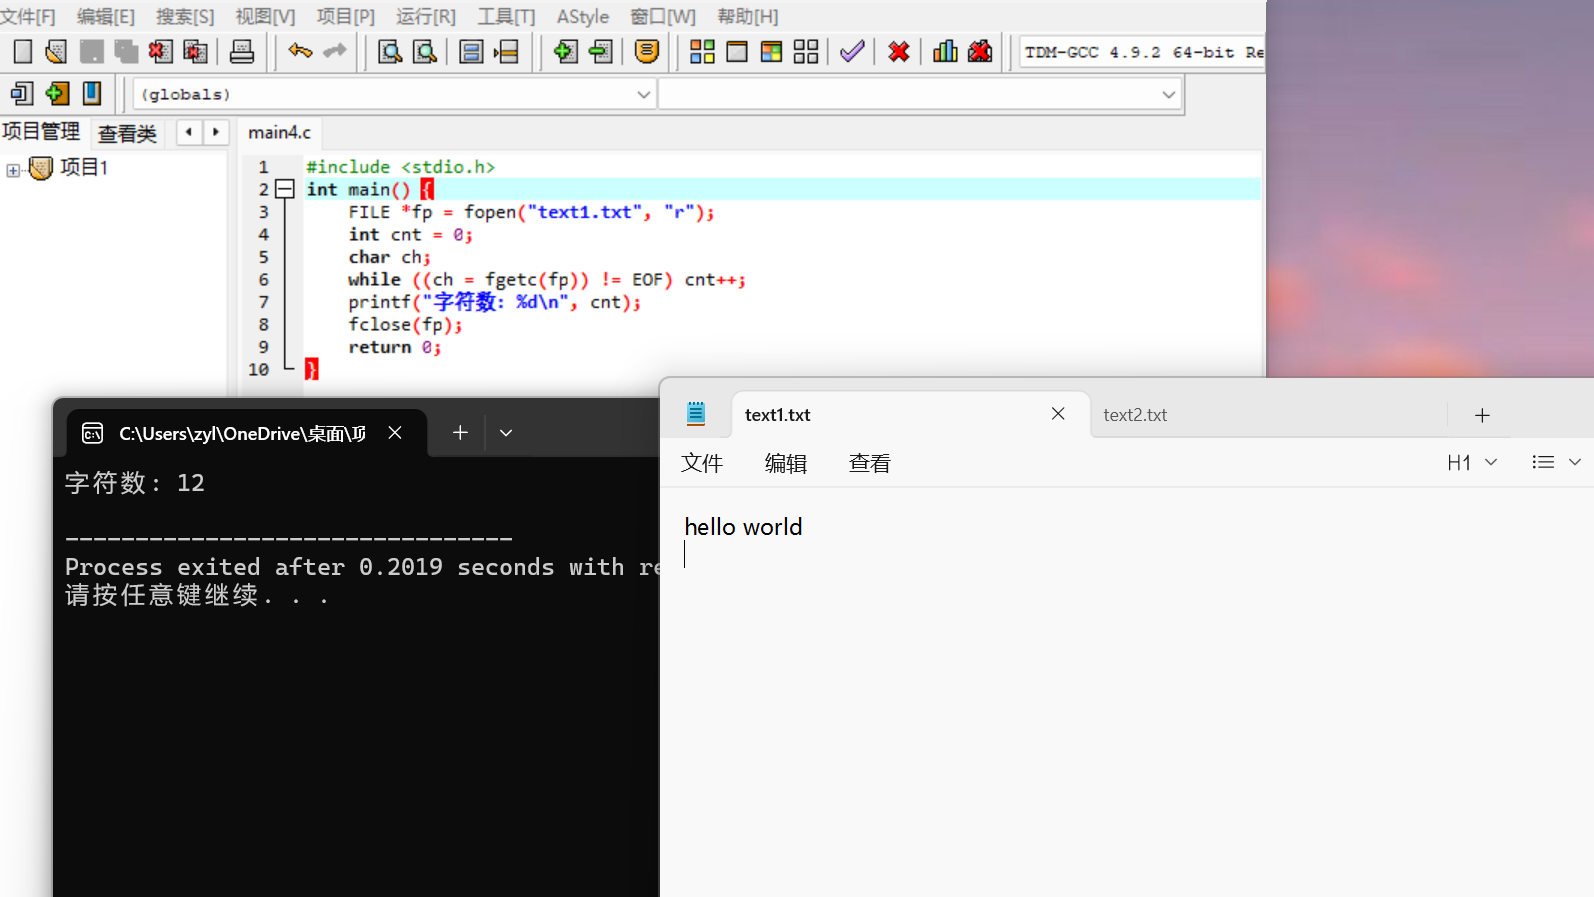Click the Close file icon in Dev-C++ toolbar
This screenshot has height=897, width=1594.
(160, 52)
